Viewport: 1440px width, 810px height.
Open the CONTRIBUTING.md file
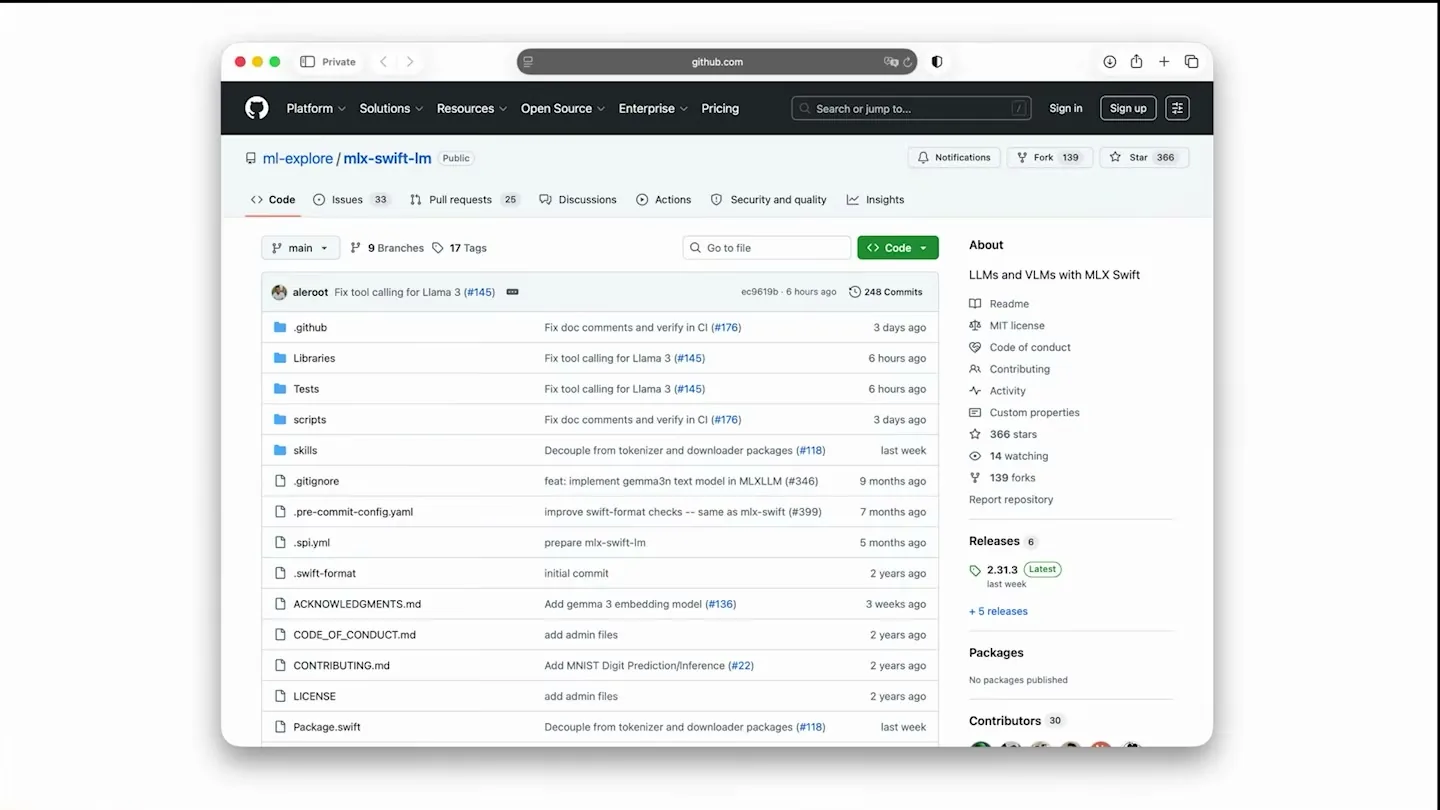tap(341, 666)
